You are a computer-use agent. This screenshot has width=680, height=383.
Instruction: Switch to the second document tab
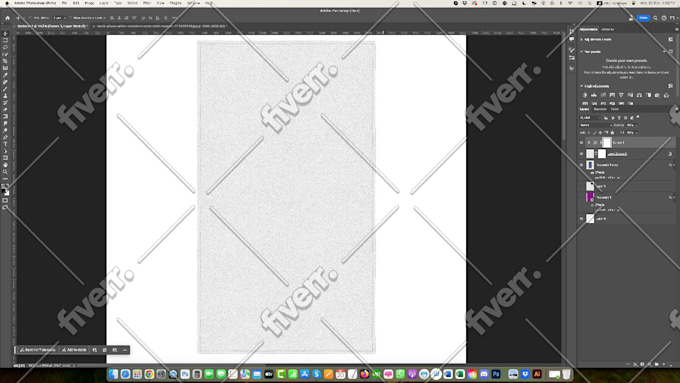pyautogui.click(x=160, y=26)
